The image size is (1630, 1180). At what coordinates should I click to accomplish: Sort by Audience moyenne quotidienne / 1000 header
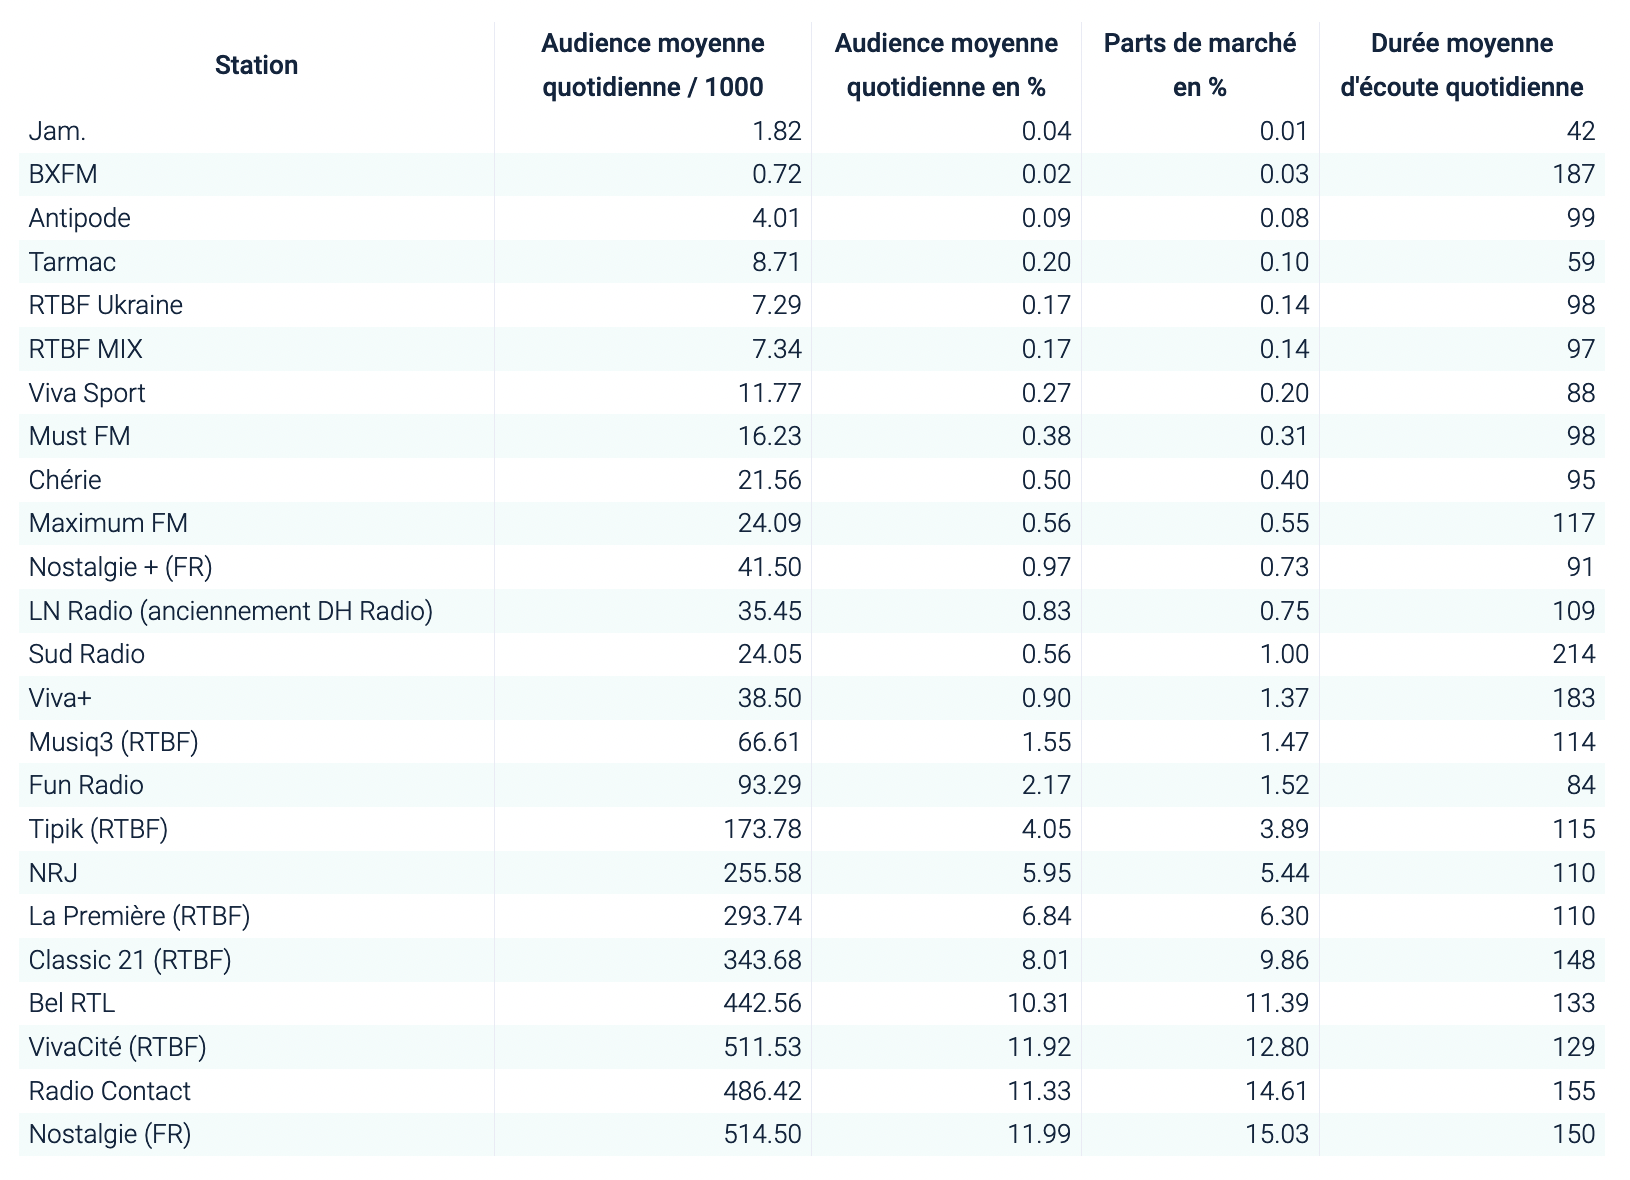(x=652, y=65)
